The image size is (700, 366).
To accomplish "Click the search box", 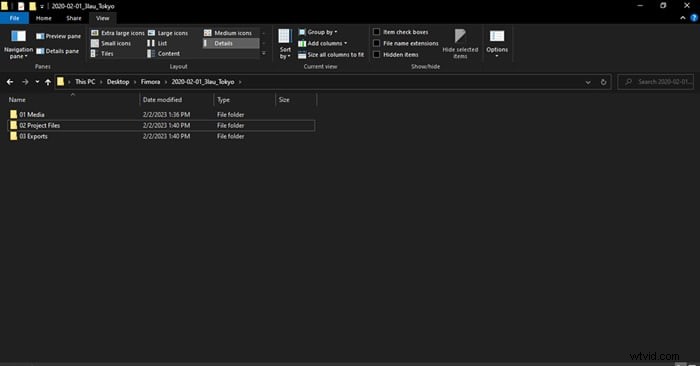I will pos(656,82).
